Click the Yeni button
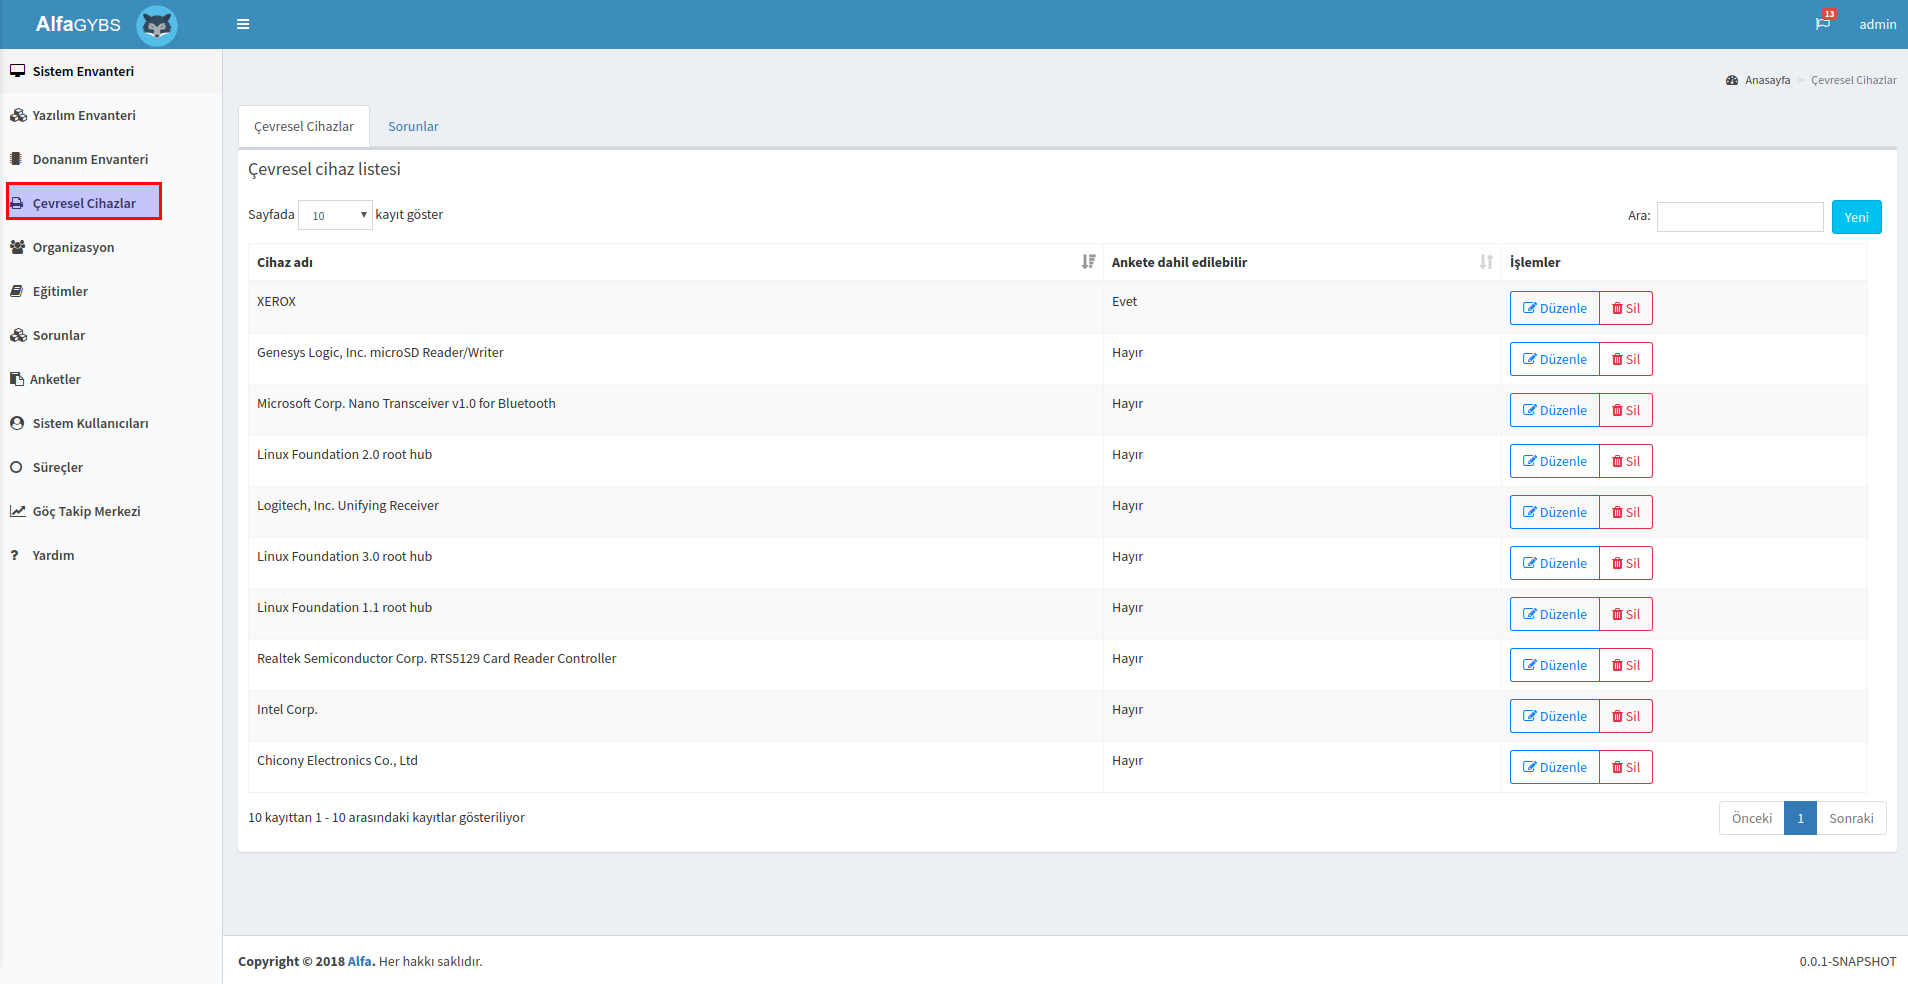The height and width of the screenshot is (984, 1908). tap(1856, 217)
